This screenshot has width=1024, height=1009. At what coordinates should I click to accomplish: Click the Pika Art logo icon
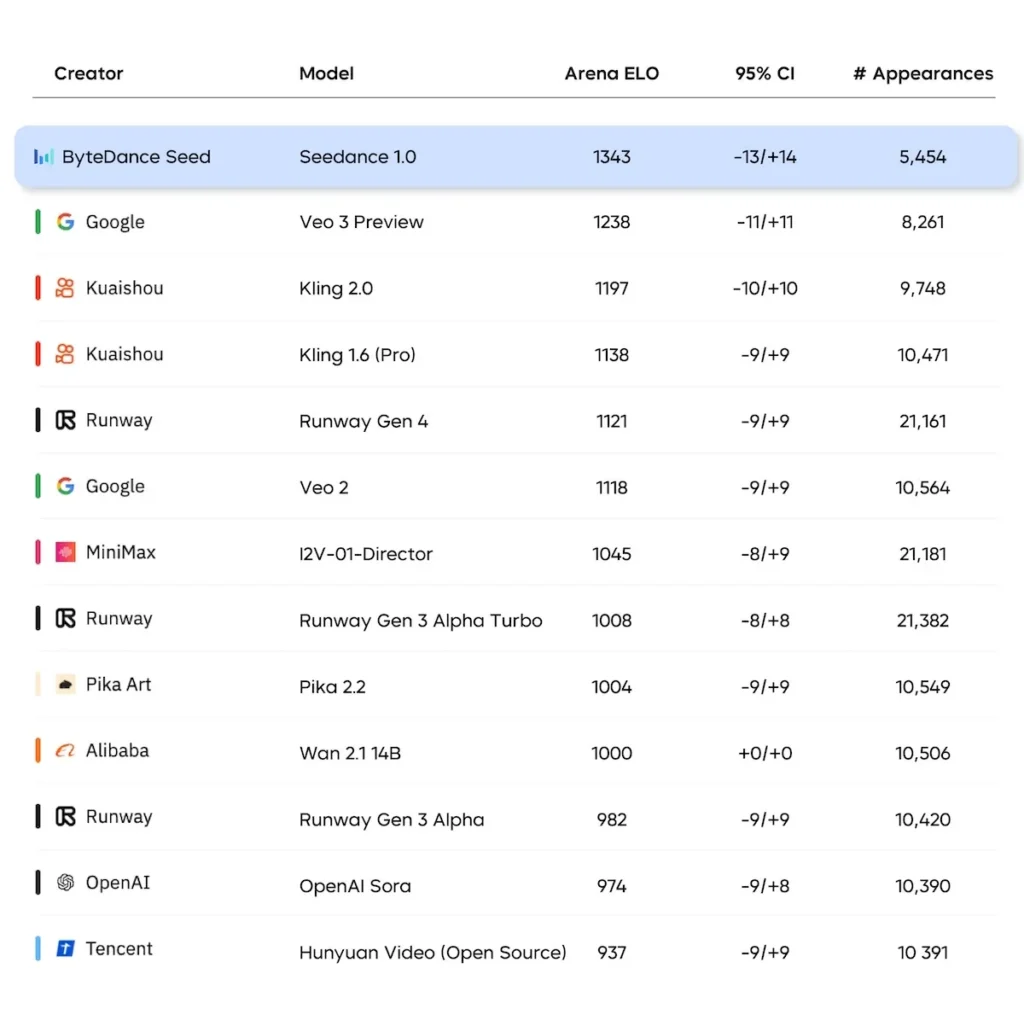[x=65, y=684]
